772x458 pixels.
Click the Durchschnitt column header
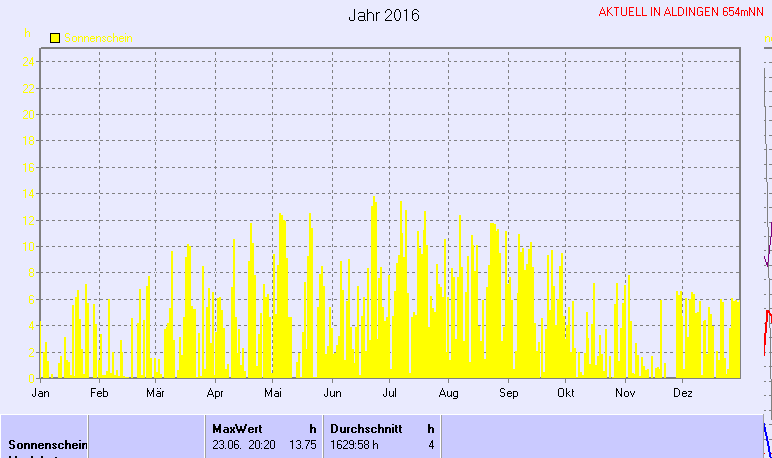(366, 428)
